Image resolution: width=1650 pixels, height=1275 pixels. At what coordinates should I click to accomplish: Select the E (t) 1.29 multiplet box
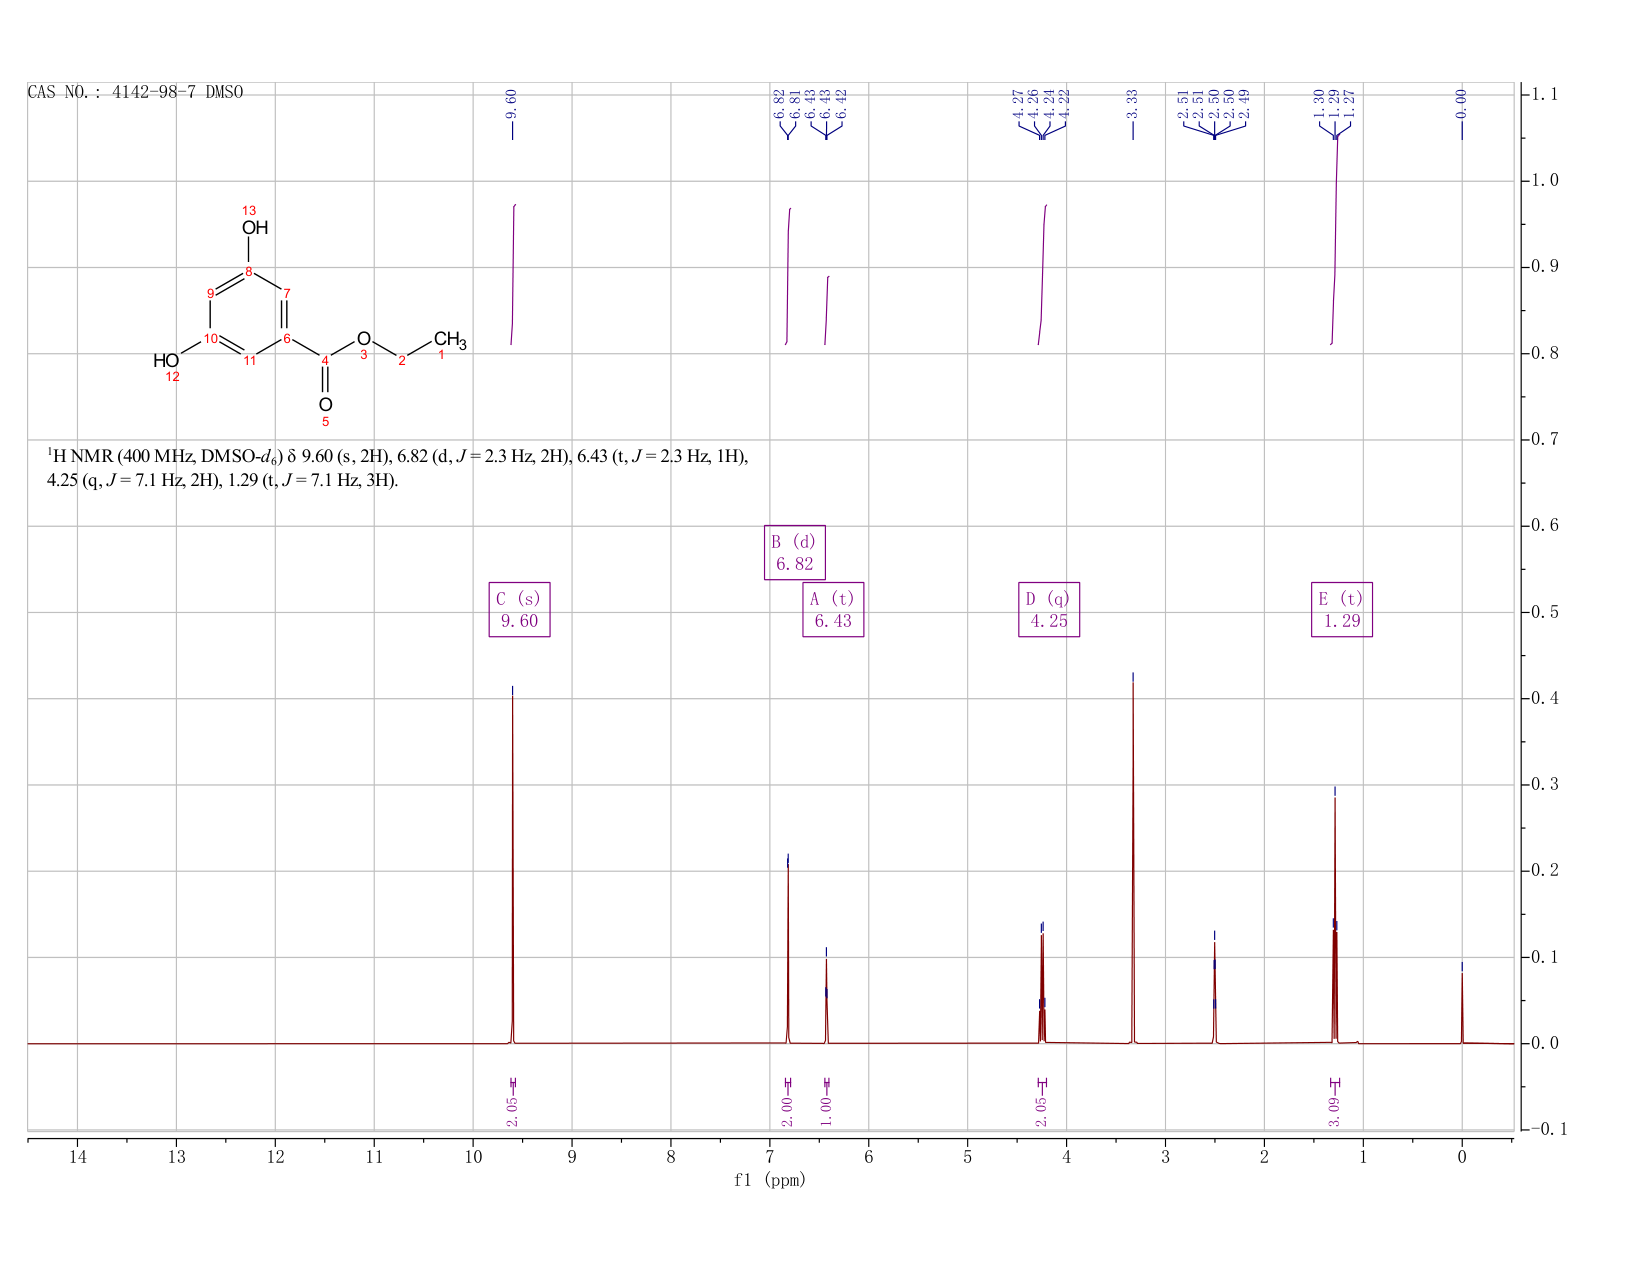[1342, 609]
